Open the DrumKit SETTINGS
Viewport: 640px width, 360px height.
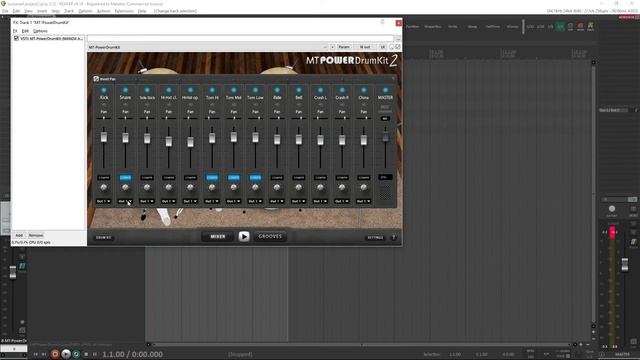pyautogui.click(x=375, y=238)
